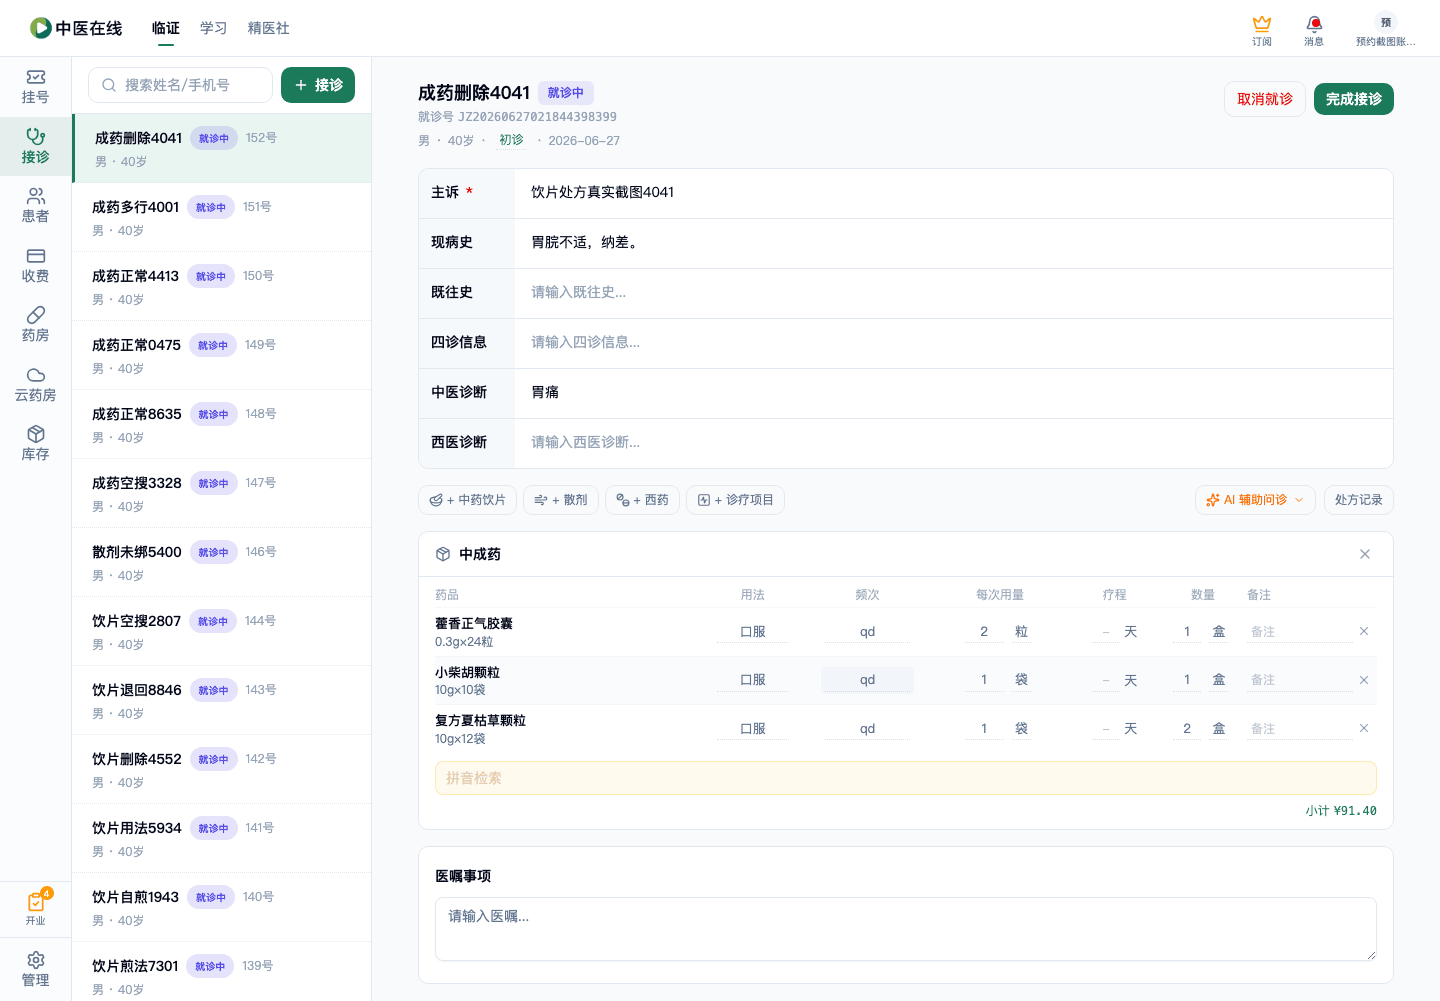Remove the 小柴胡颗粒 row
Screen dimensions: 1440x1001
[x=1364, y=680]
